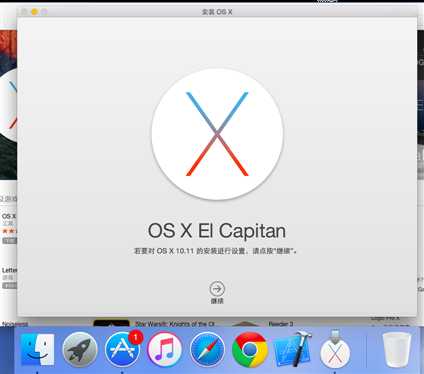Image resolution: width=424 pixels, height=374 pixels.
Task: Click the OS X 10.11 instruction text
Action: coord(215,251)
